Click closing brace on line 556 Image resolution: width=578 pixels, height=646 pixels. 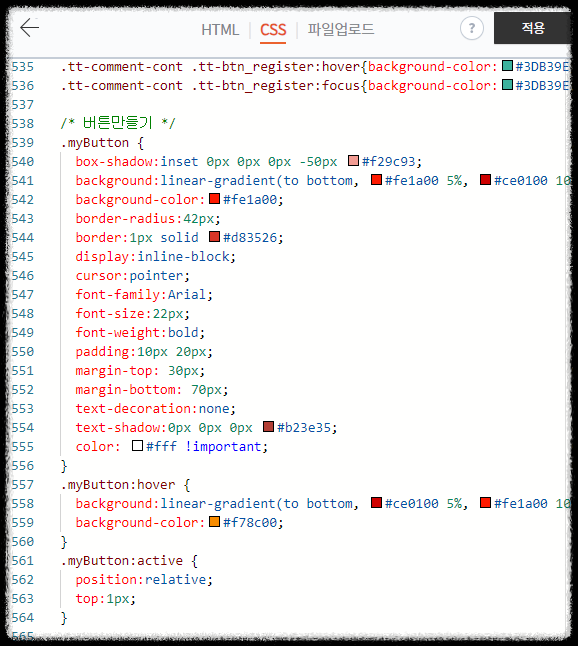(x=64, y=466)
